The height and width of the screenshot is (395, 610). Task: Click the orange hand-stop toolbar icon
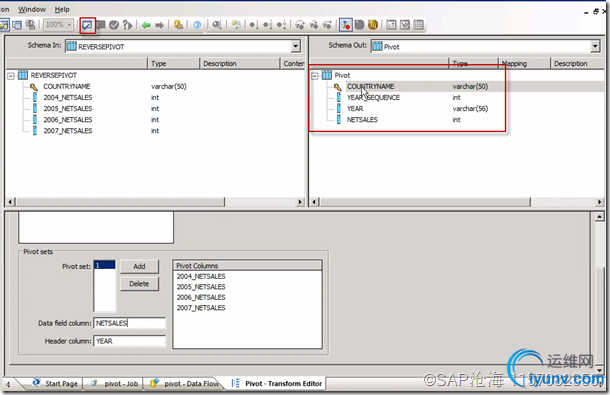tap(373, 25)
